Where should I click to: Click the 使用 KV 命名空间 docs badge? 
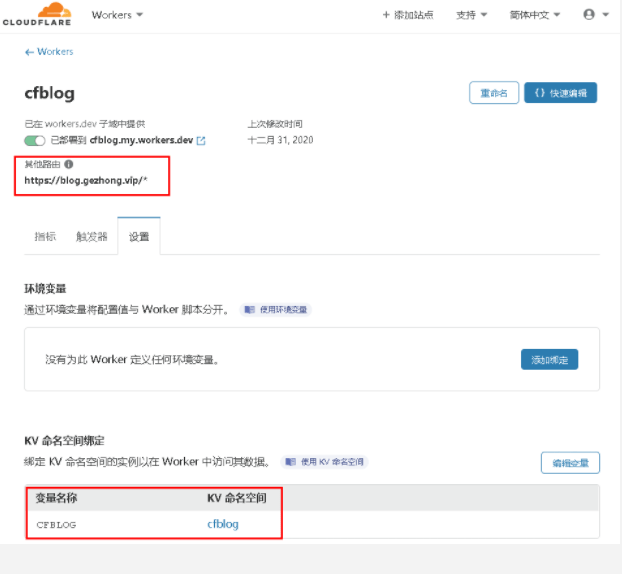pos(324,462)
